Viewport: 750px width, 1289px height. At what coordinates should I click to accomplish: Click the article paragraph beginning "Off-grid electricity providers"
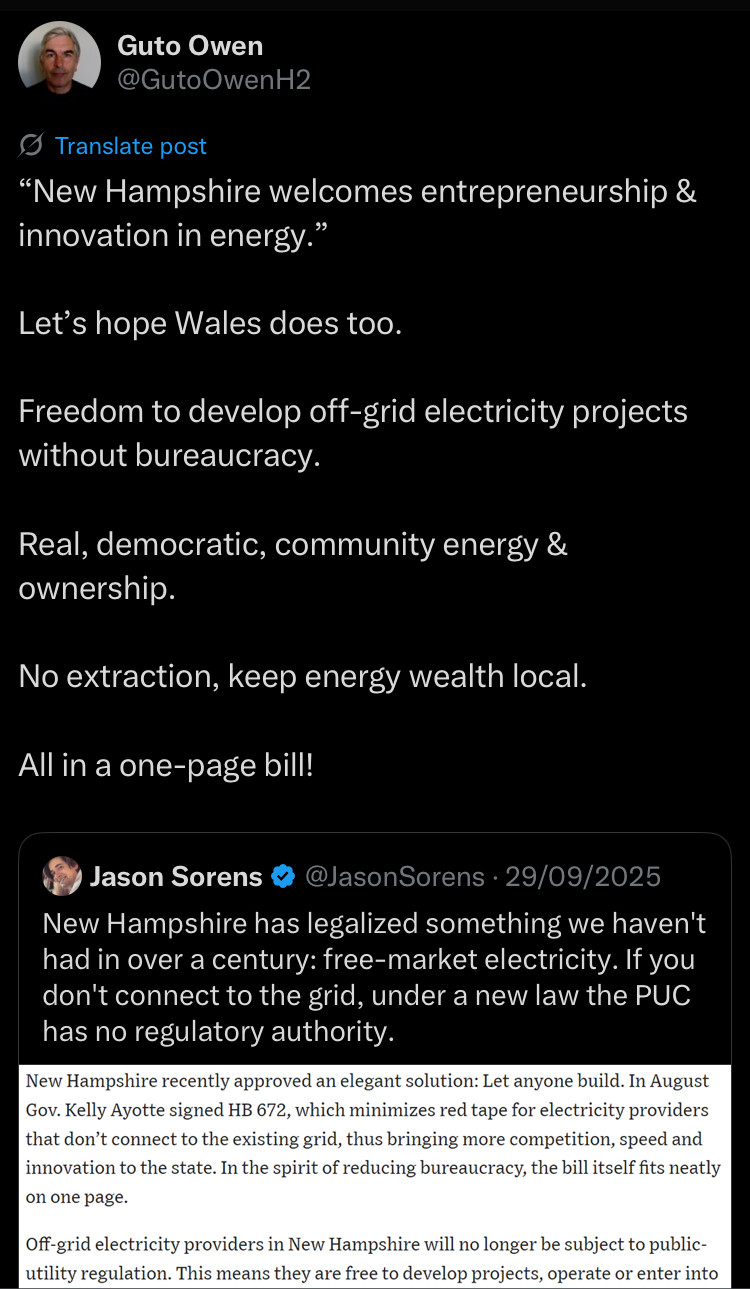click(366, 1258)
